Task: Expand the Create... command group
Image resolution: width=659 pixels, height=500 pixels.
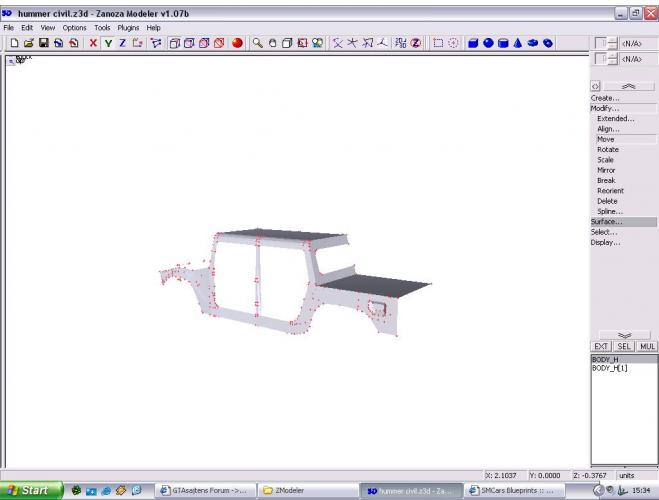Action: click(605, 98)
